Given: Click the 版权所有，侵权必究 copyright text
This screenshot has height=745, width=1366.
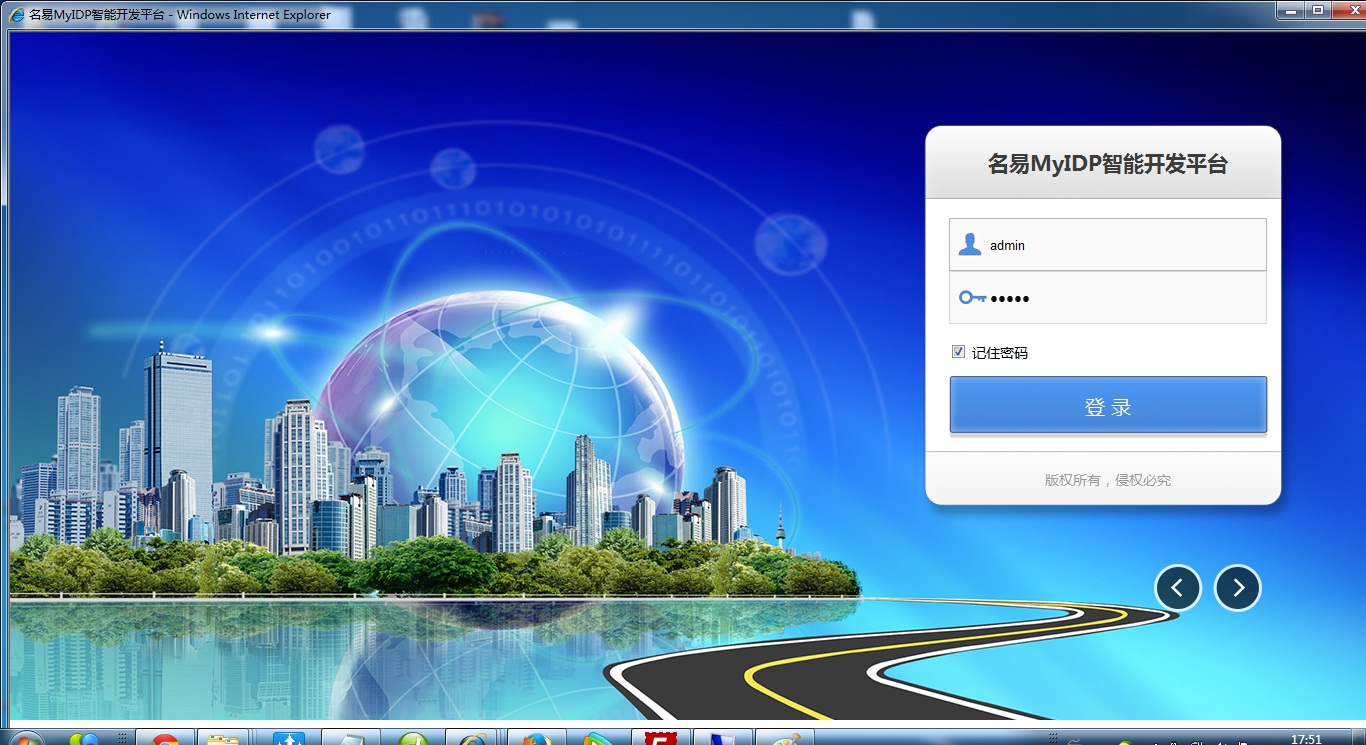Looking at the screenshot, I should [1107, 480].
